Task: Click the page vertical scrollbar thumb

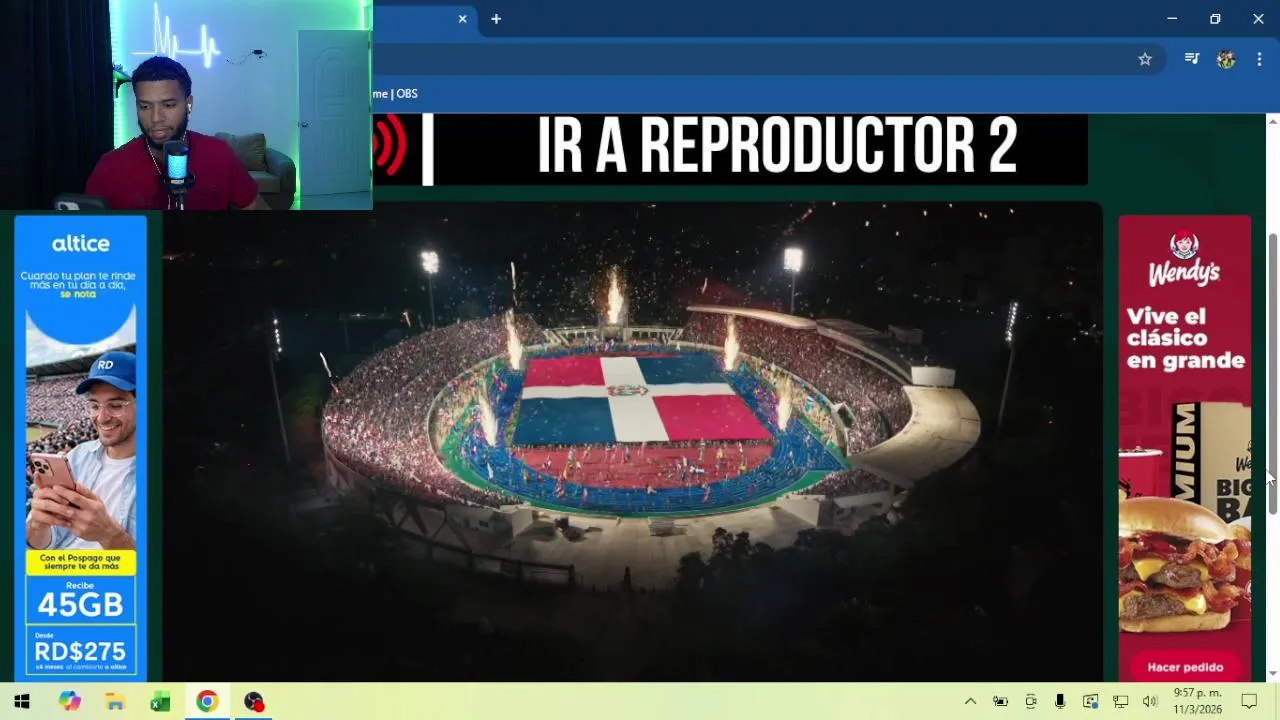Action: point(1273,375)
